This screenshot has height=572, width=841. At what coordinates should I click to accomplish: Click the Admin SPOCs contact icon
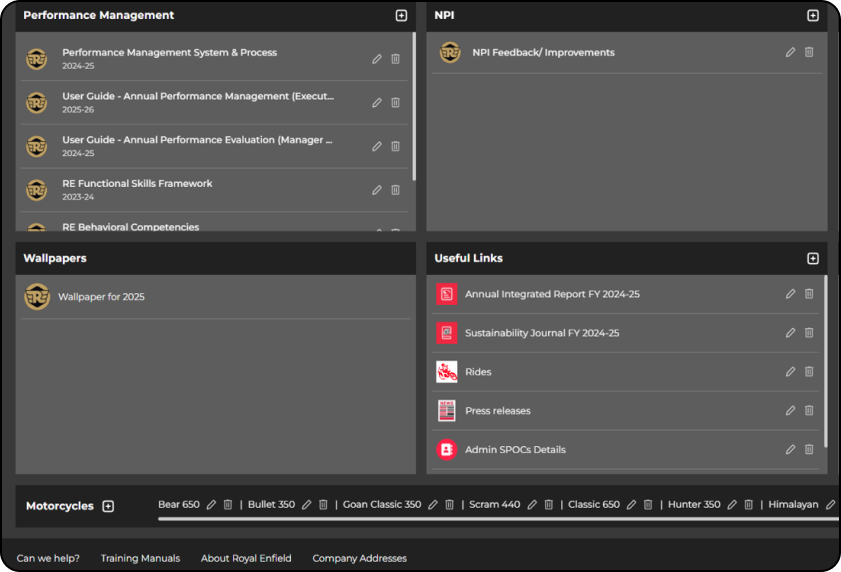tap(447, 450)
